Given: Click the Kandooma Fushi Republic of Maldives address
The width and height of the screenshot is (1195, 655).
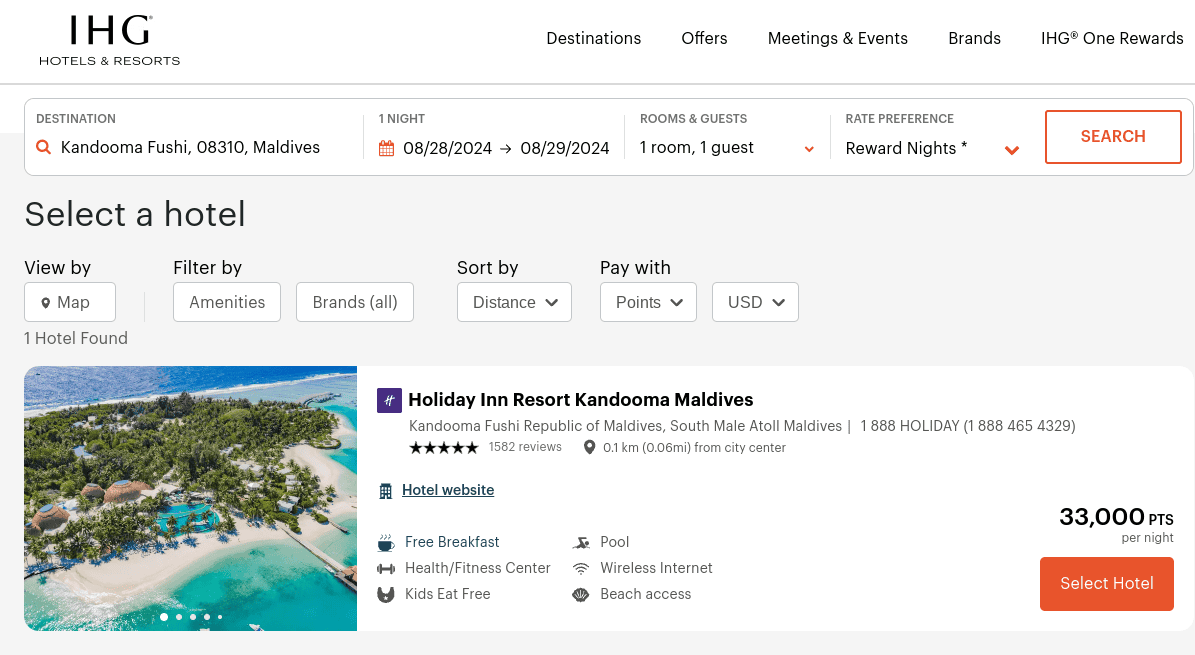Looking at the screenshot, I should (x=626, y=425).
